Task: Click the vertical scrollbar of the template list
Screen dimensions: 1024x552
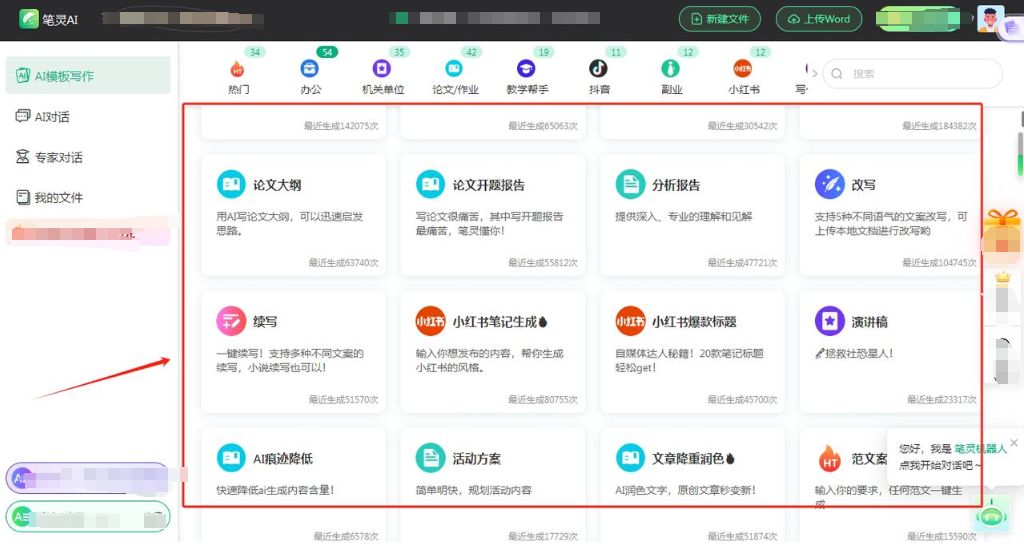Action: click(x=1020, y=155)
